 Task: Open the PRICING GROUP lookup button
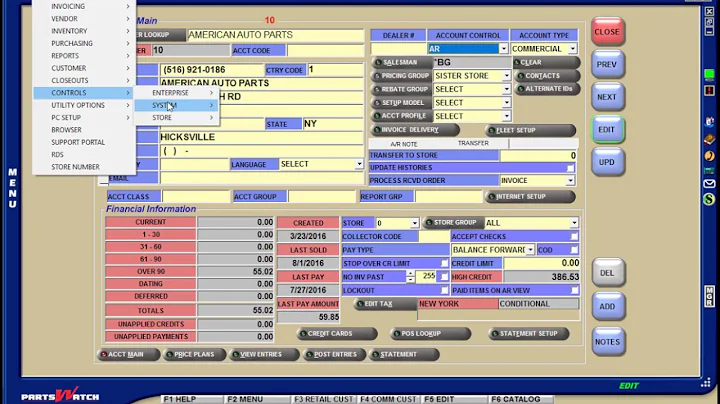(x=400, y=76)
